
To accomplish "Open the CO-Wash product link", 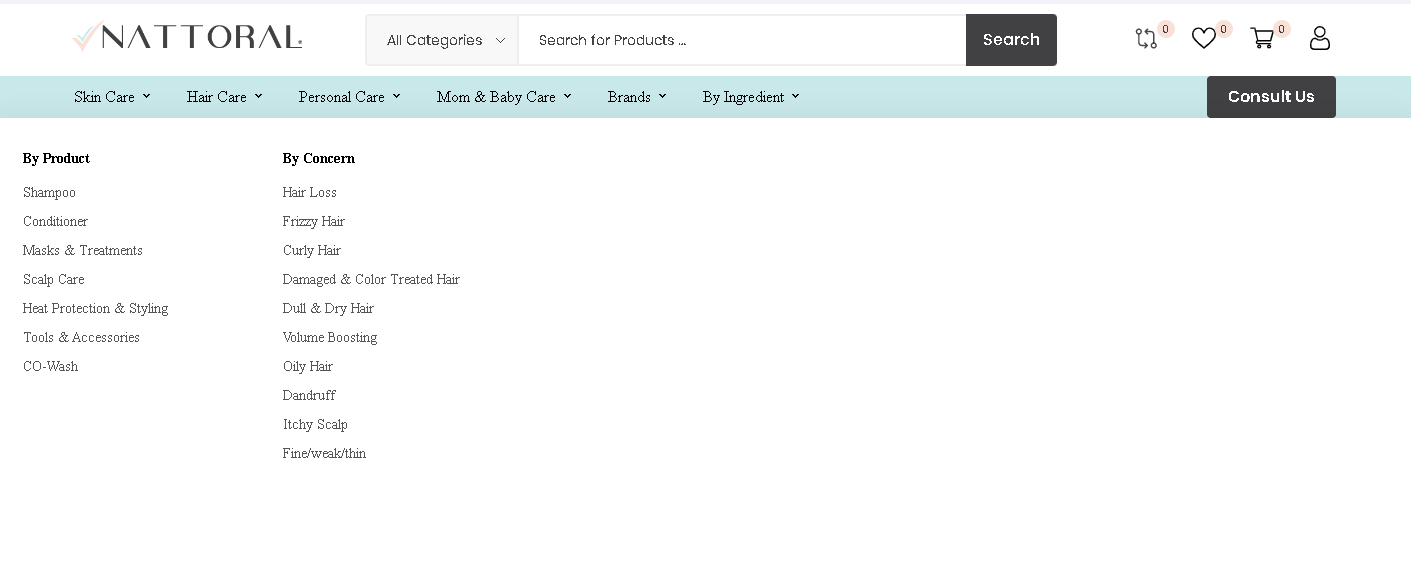I will (50, 366).
